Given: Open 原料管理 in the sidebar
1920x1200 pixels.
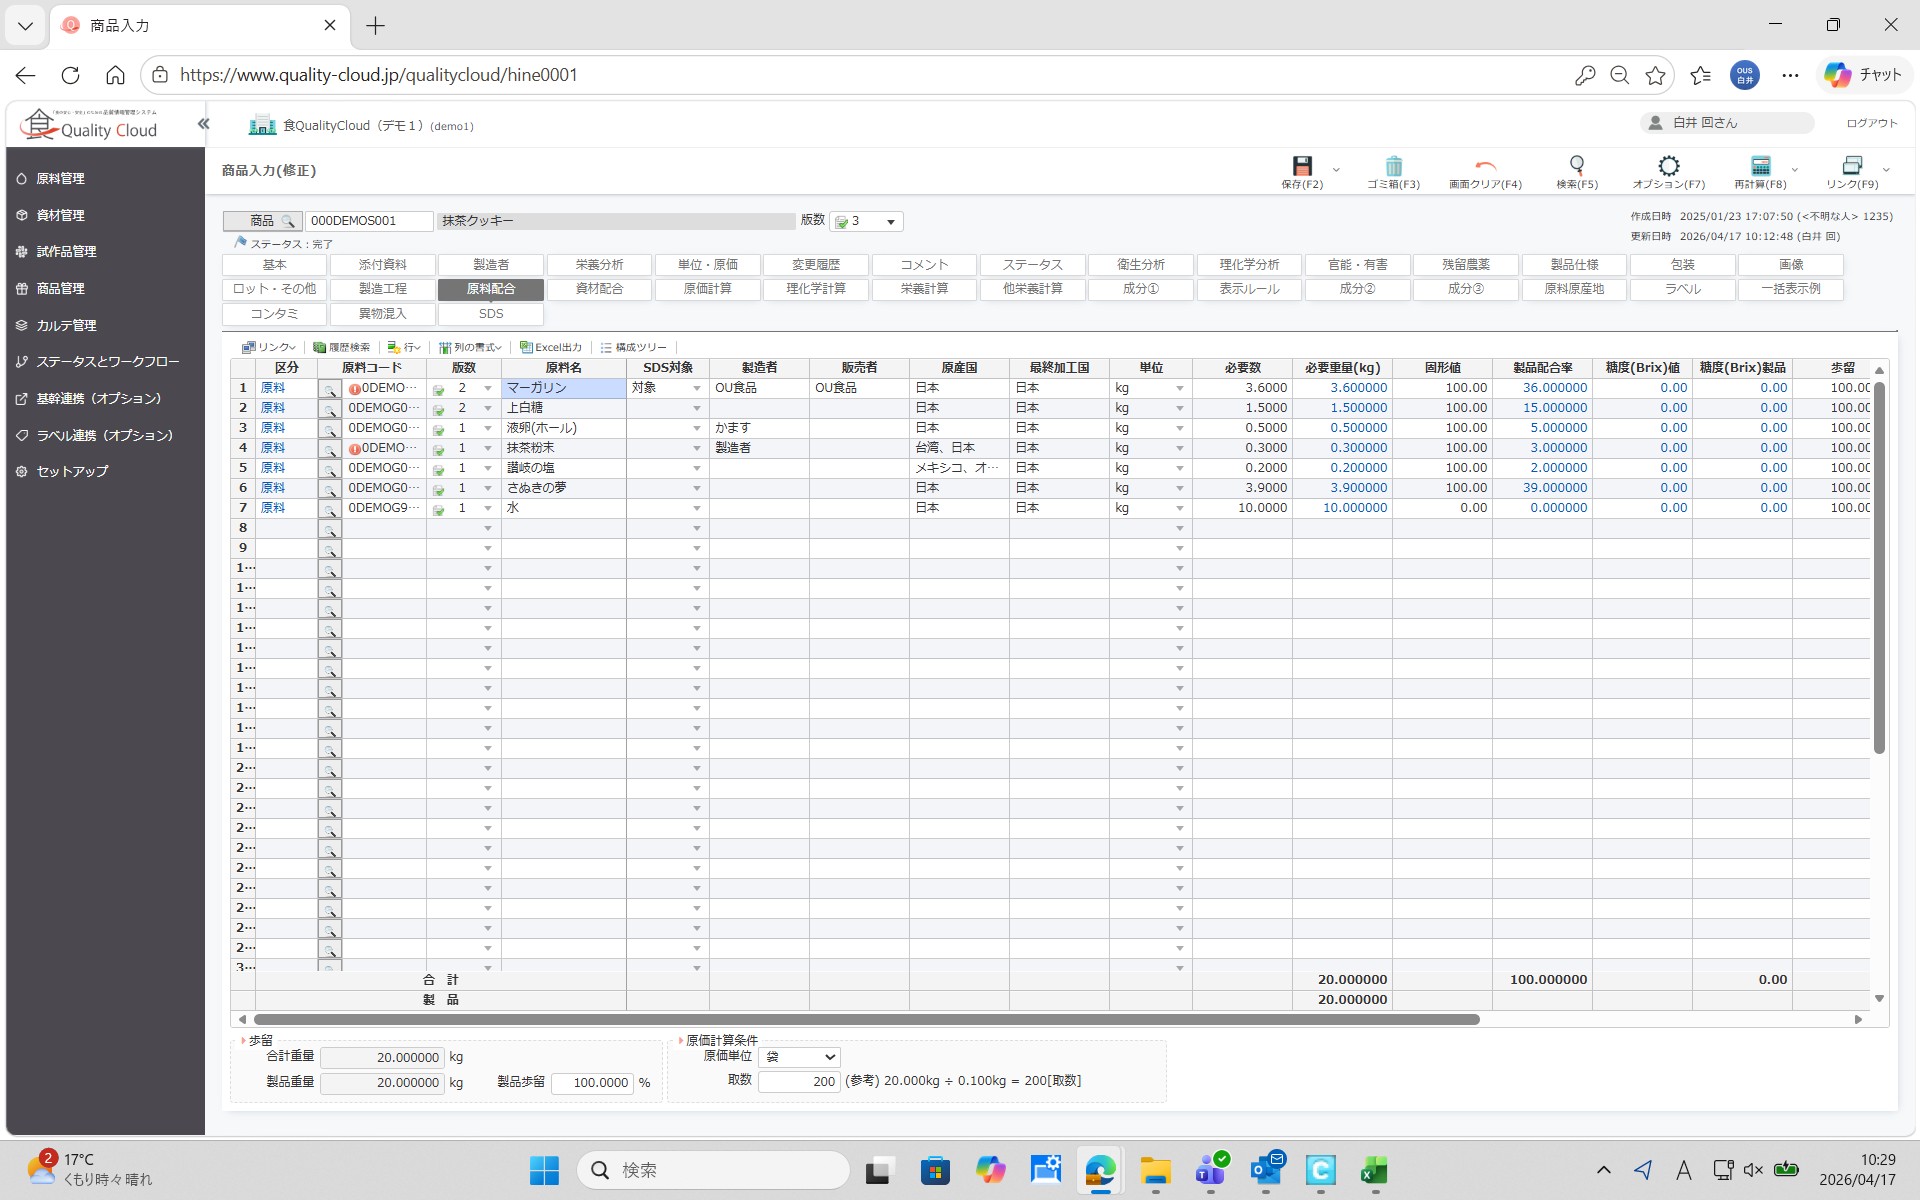Looking at the screenshot, I should coord(60,179).
